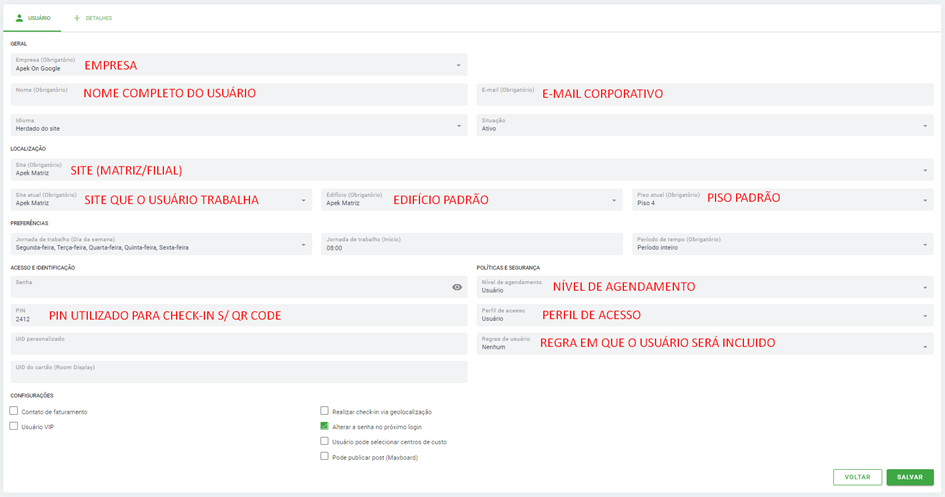The image size is (945, 497).
Task: Click the PIN field
Action: tap(238, 316)
